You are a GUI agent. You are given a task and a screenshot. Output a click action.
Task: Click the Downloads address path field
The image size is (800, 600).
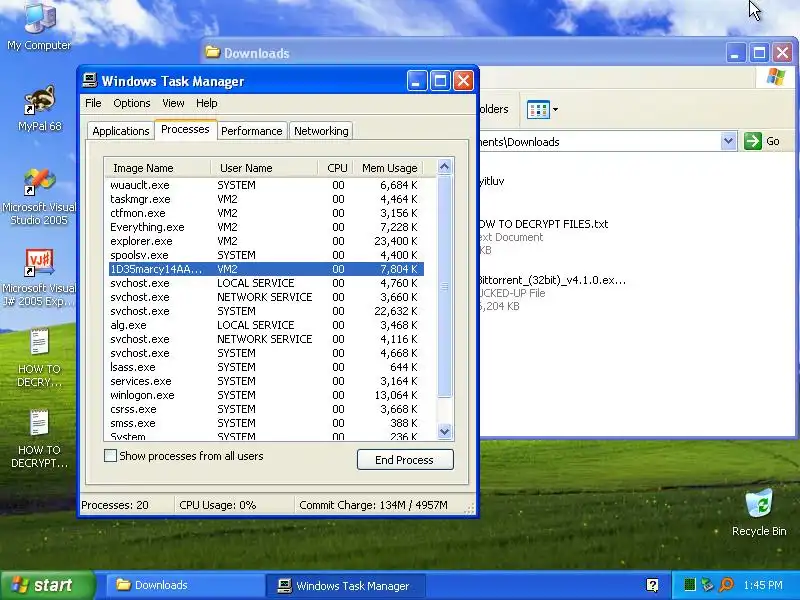tap(599, 141)
